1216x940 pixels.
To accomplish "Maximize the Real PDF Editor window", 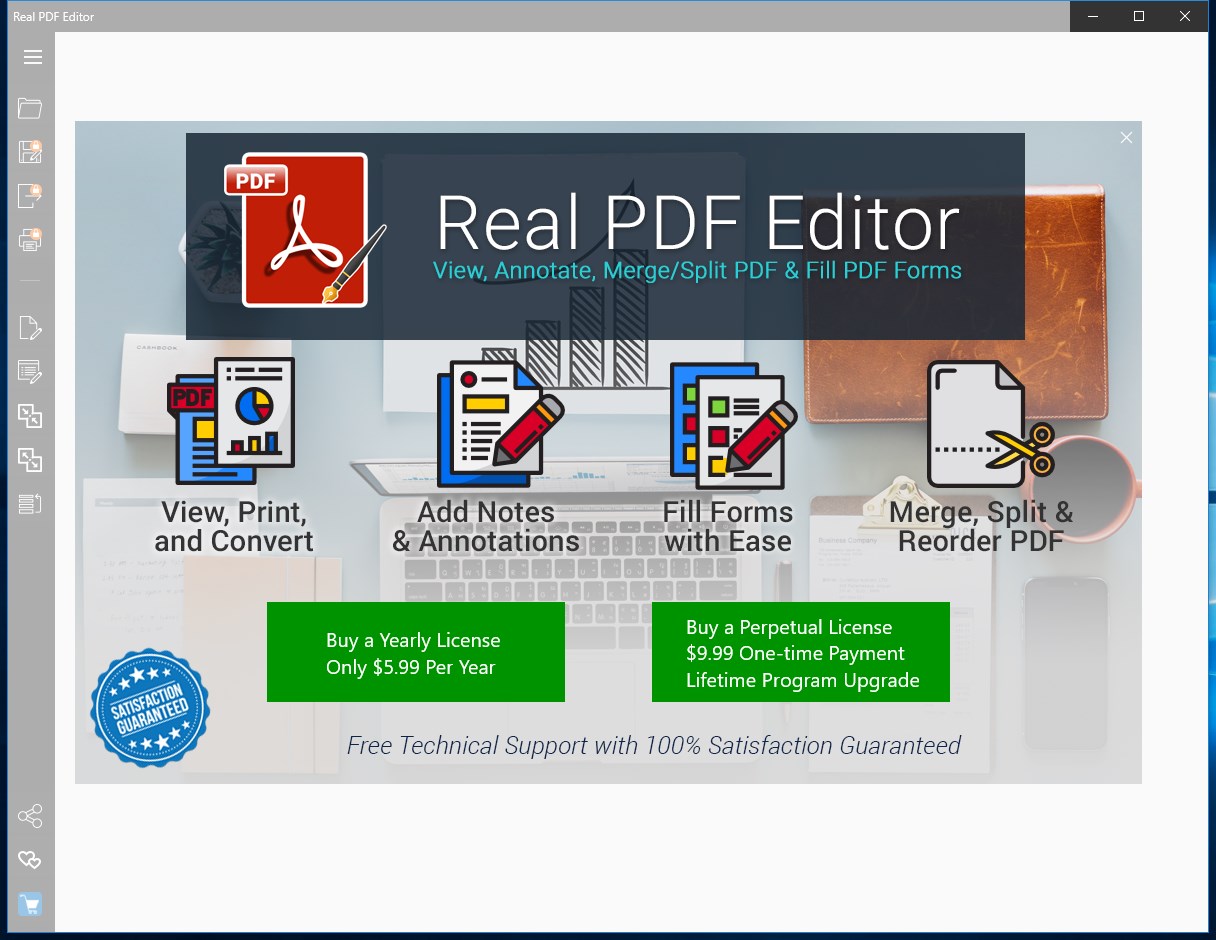I will 1138,16.
